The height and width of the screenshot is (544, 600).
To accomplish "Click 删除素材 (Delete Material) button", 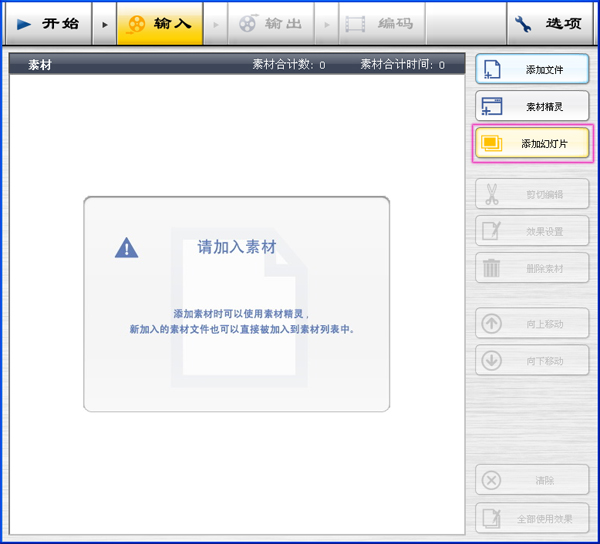I will [532, 268].
